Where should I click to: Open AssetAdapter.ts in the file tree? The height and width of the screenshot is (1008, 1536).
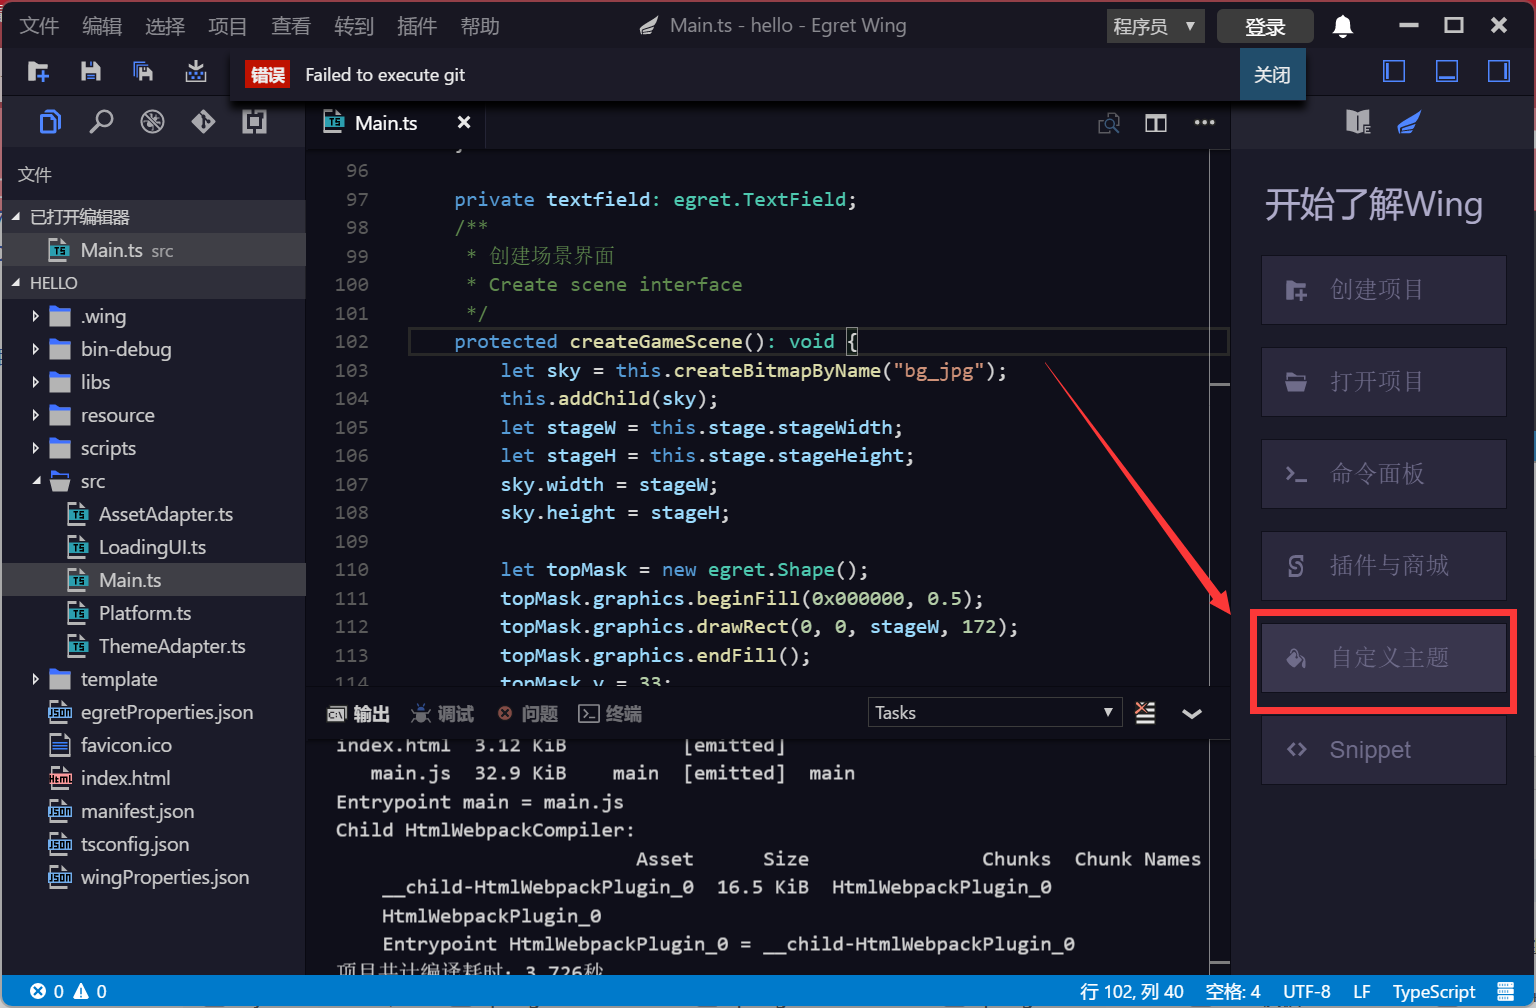[x=154, y=514]
